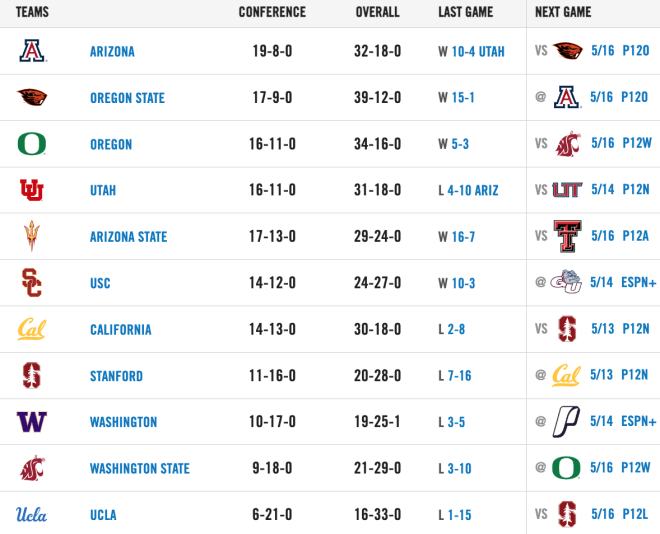Click the 5/14 ESPN+ listing for Washington

coord(623,421)
